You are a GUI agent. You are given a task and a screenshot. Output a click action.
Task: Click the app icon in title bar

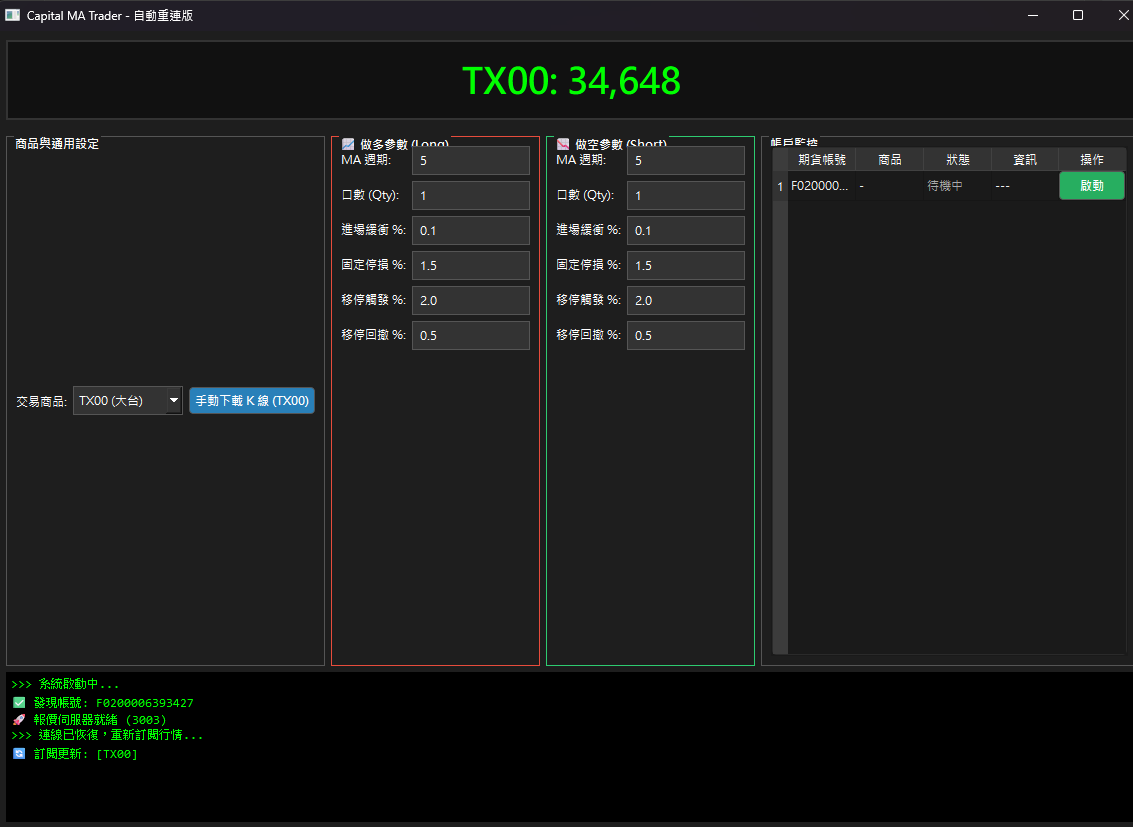[x=13, y=15]
